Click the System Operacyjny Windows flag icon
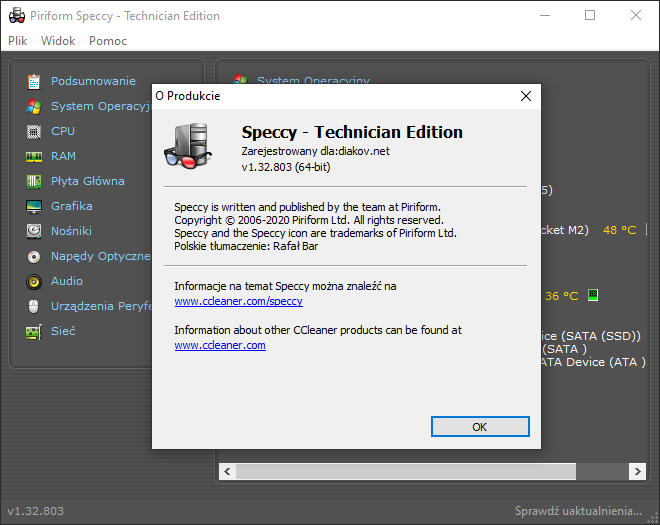This screenshot has width=660, height=525. (34, 107)
